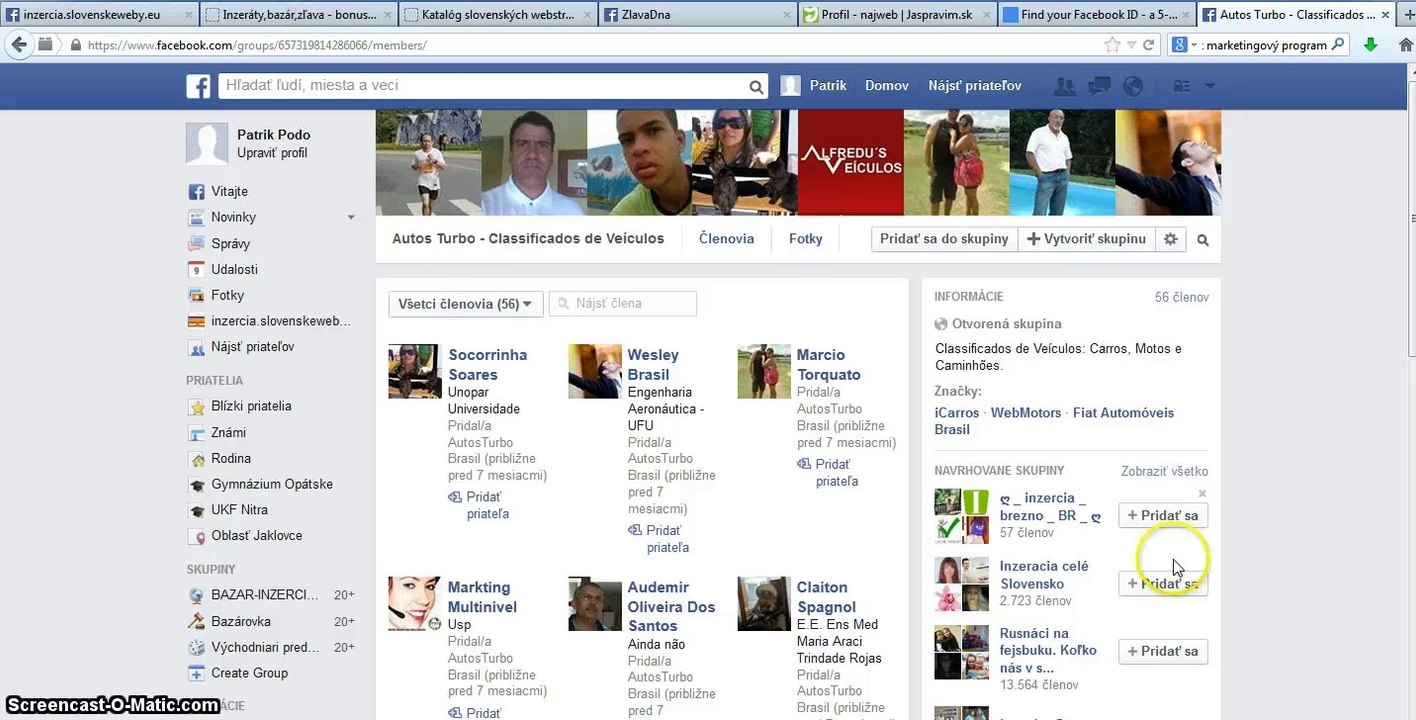This screenshot has width=1416, height=720.
Task: Click the browser search magnifier icon
Action: point(1338,45)
